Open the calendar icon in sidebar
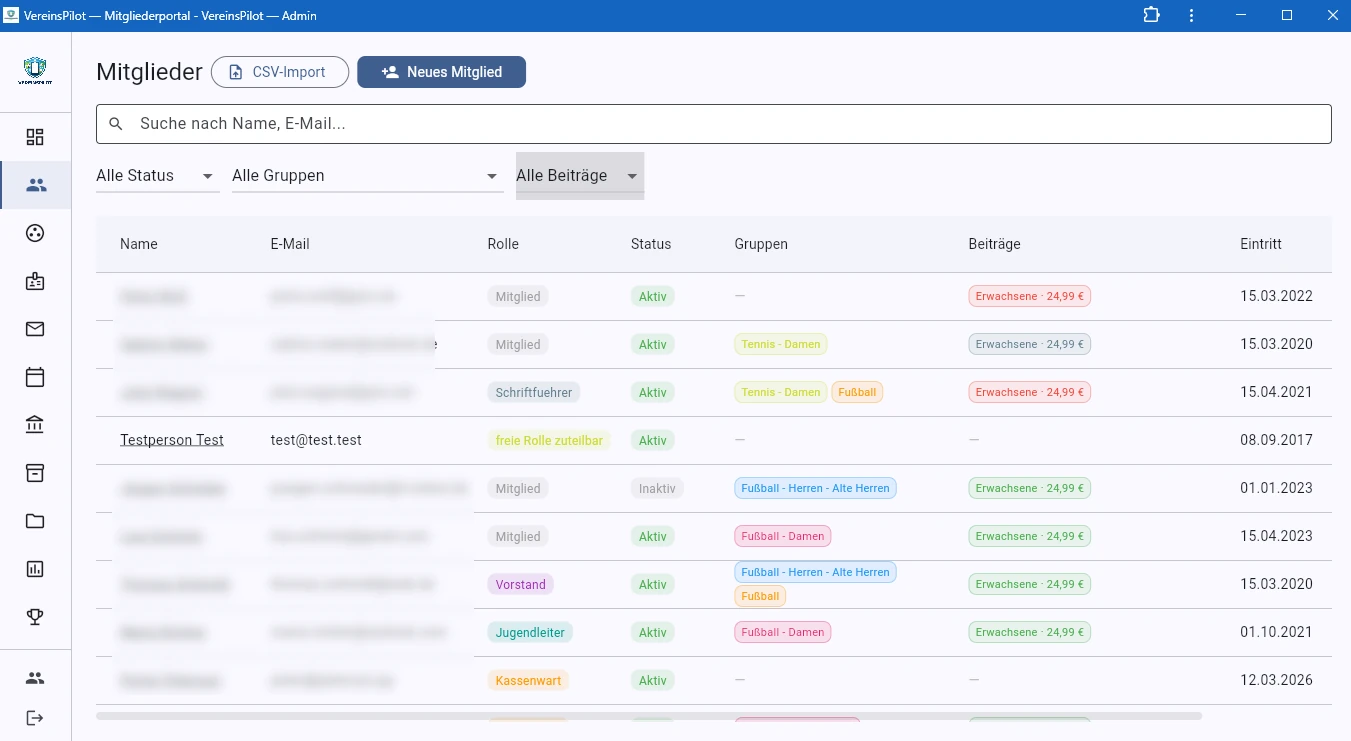 [35, 377]
